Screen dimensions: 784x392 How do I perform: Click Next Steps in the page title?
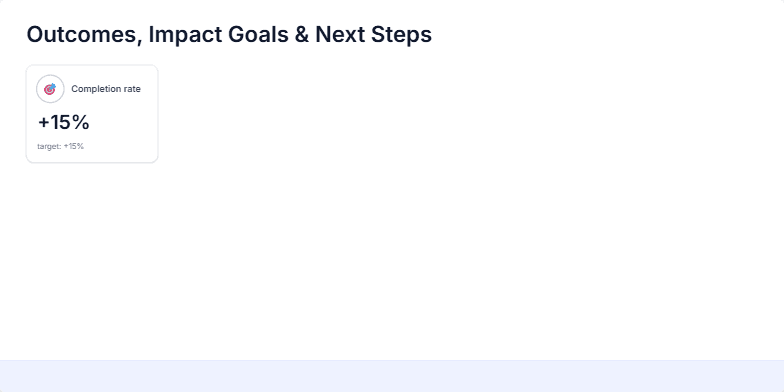click(374, 34)
